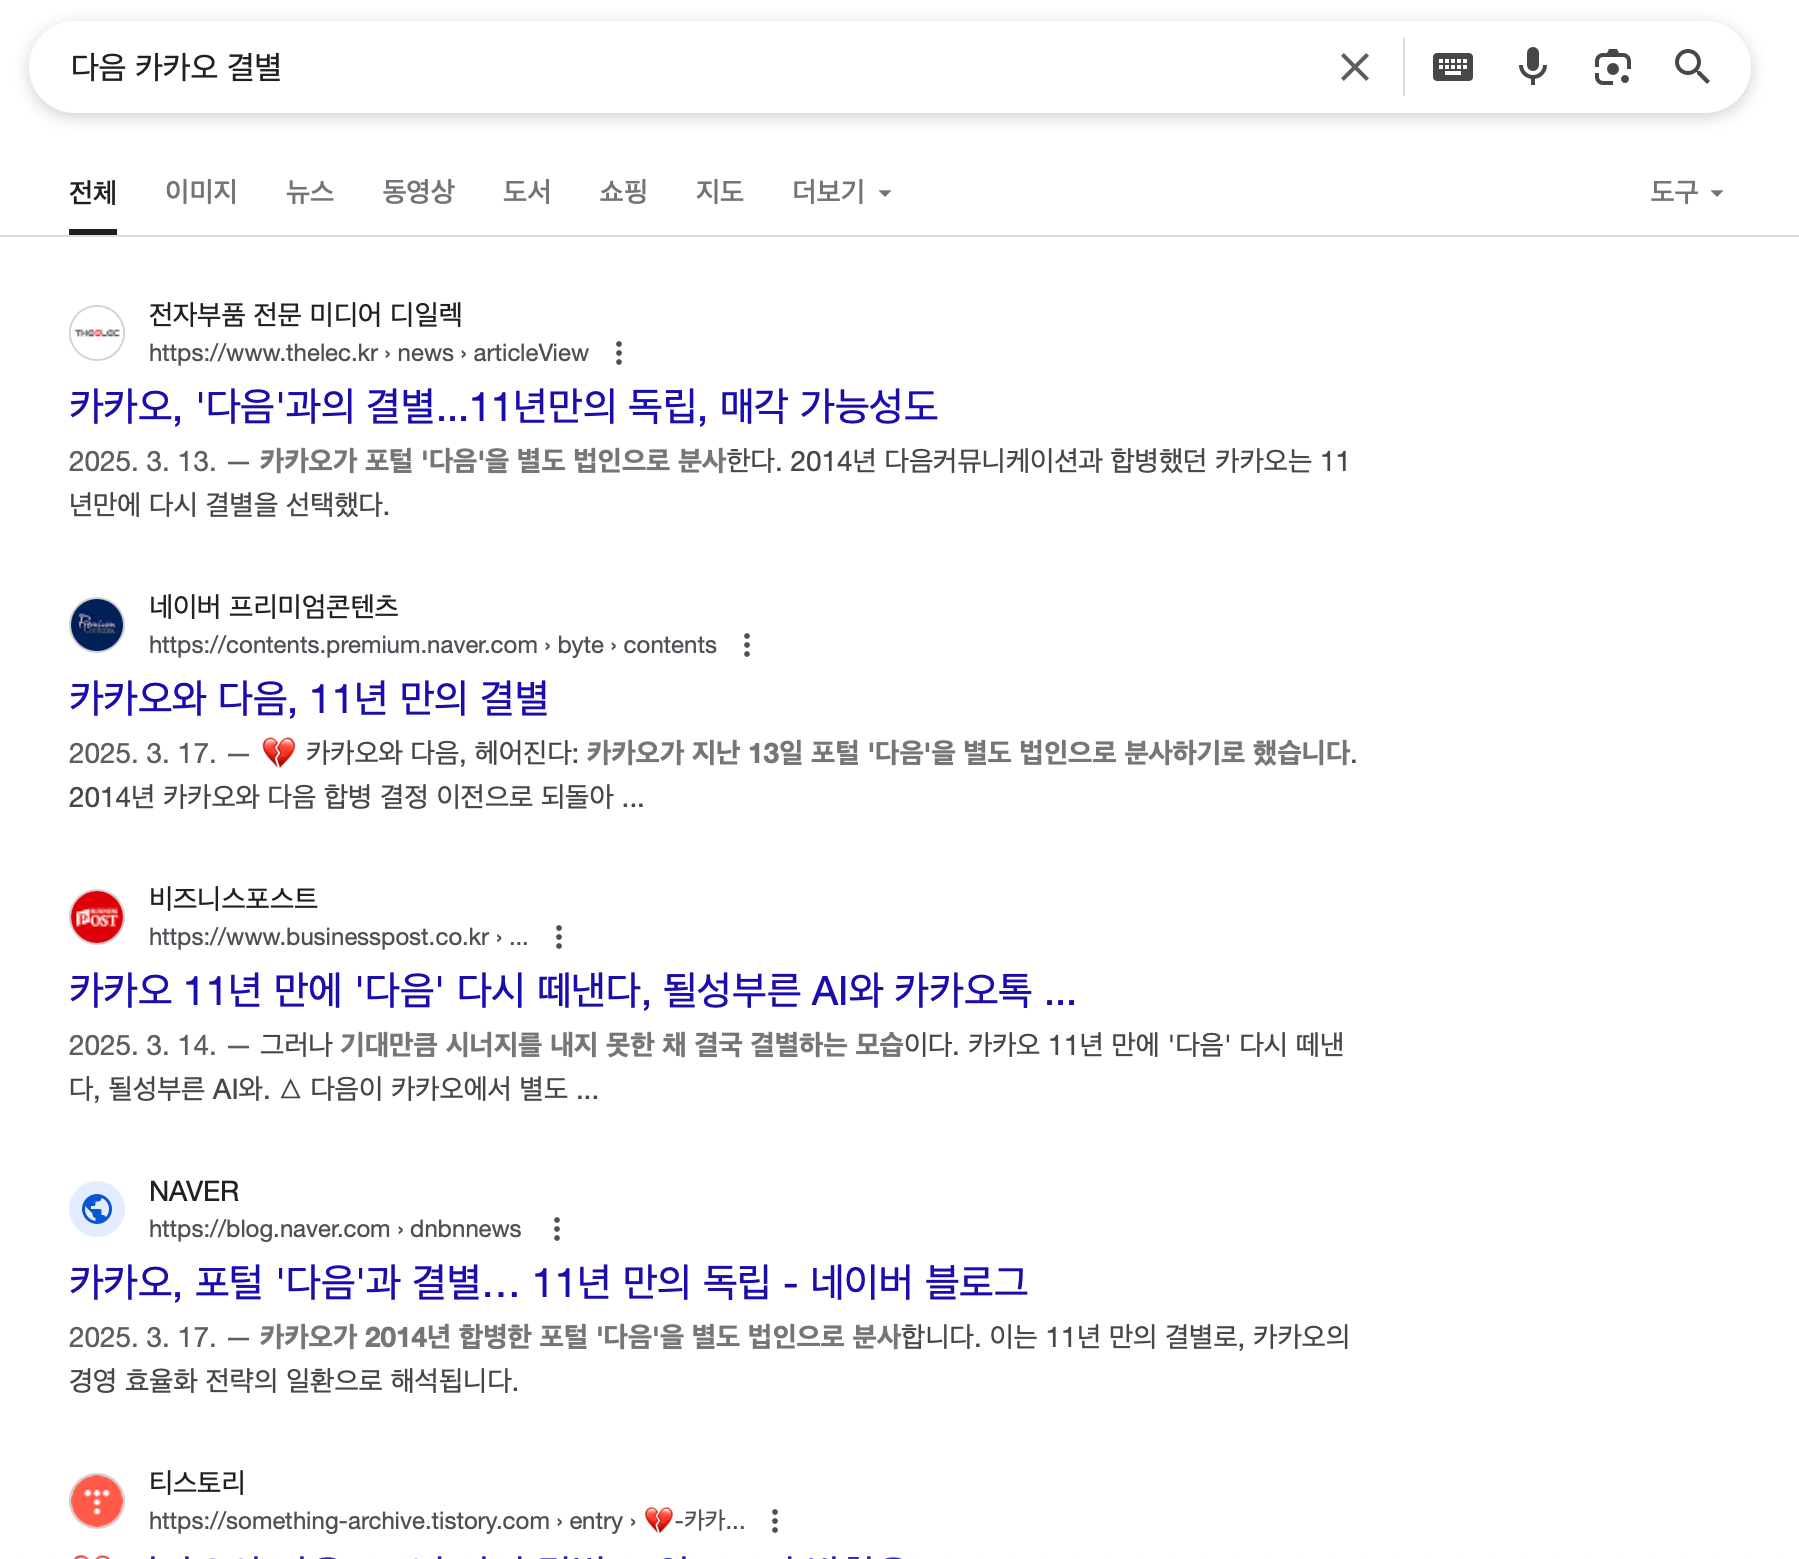Screen dimensions: 1799x1559
Task: Click site name 비즈니스포스트
Action: (233, 899)
